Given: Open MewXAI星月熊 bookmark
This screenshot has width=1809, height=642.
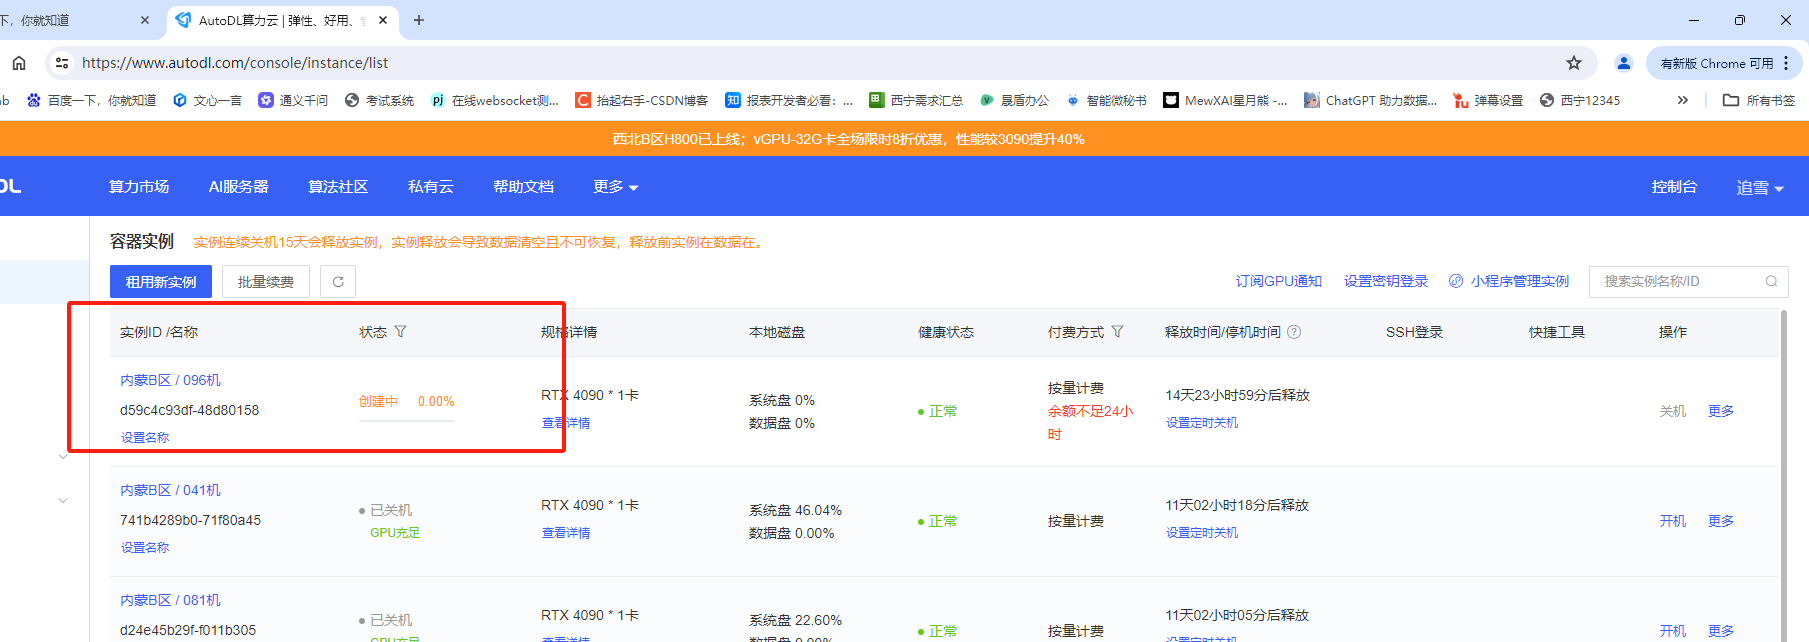Looking at the screenshot, I should (x=1225, y=100).
